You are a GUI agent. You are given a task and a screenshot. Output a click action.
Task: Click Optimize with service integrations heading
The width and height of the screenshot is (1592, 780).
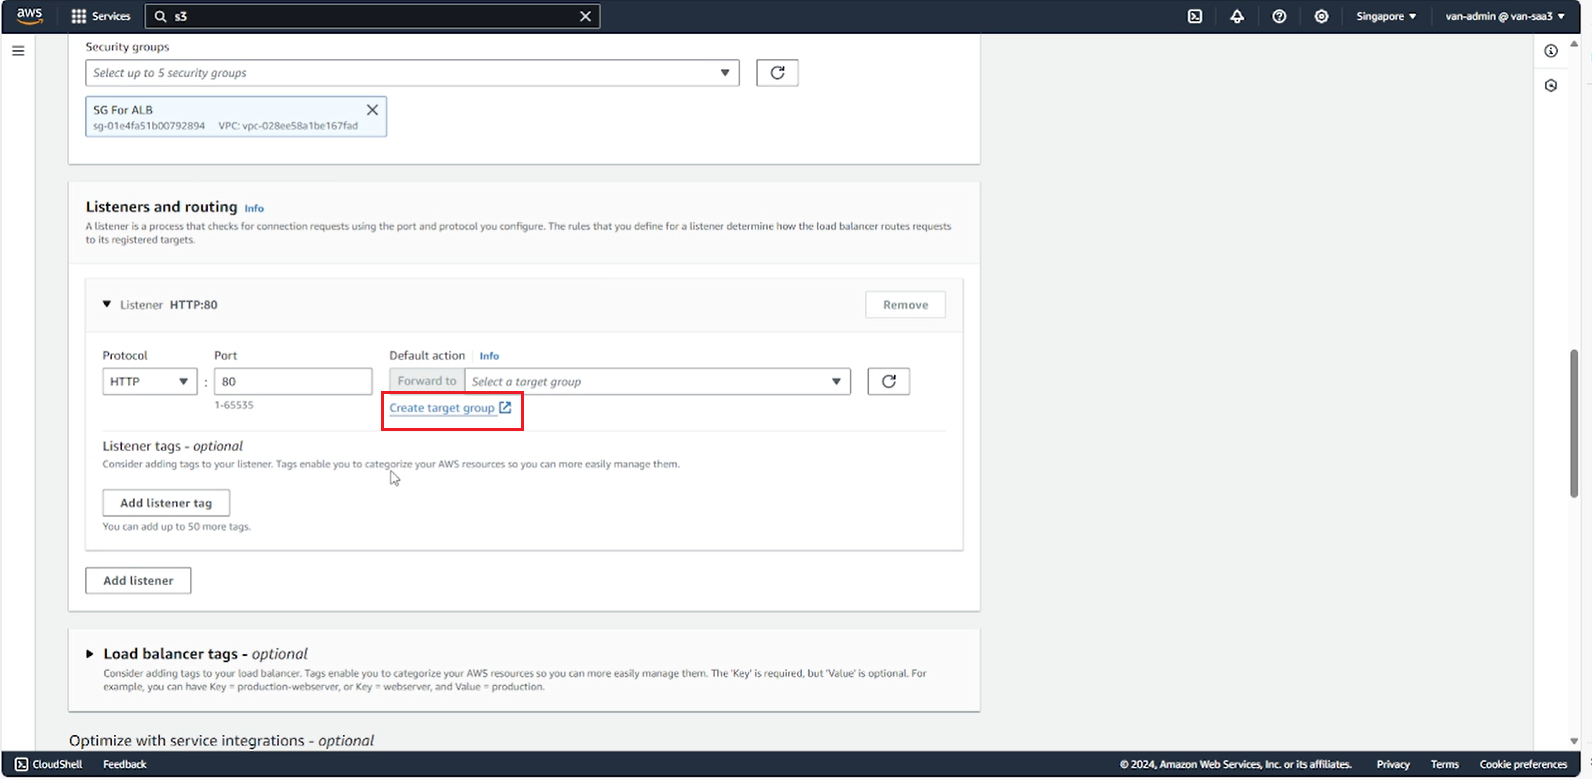pos(221,741)
